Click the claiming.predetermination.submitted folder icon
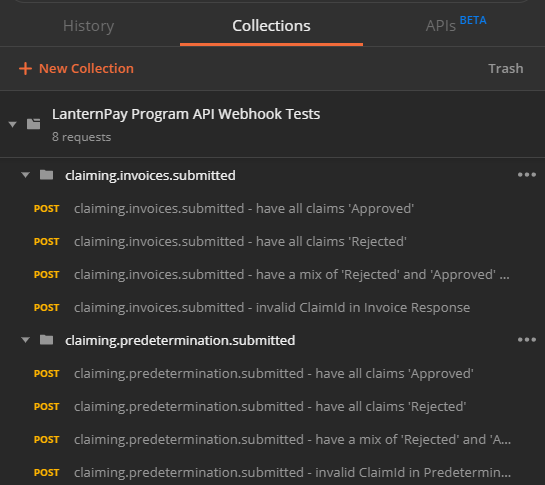 click(x=47, y=340)
